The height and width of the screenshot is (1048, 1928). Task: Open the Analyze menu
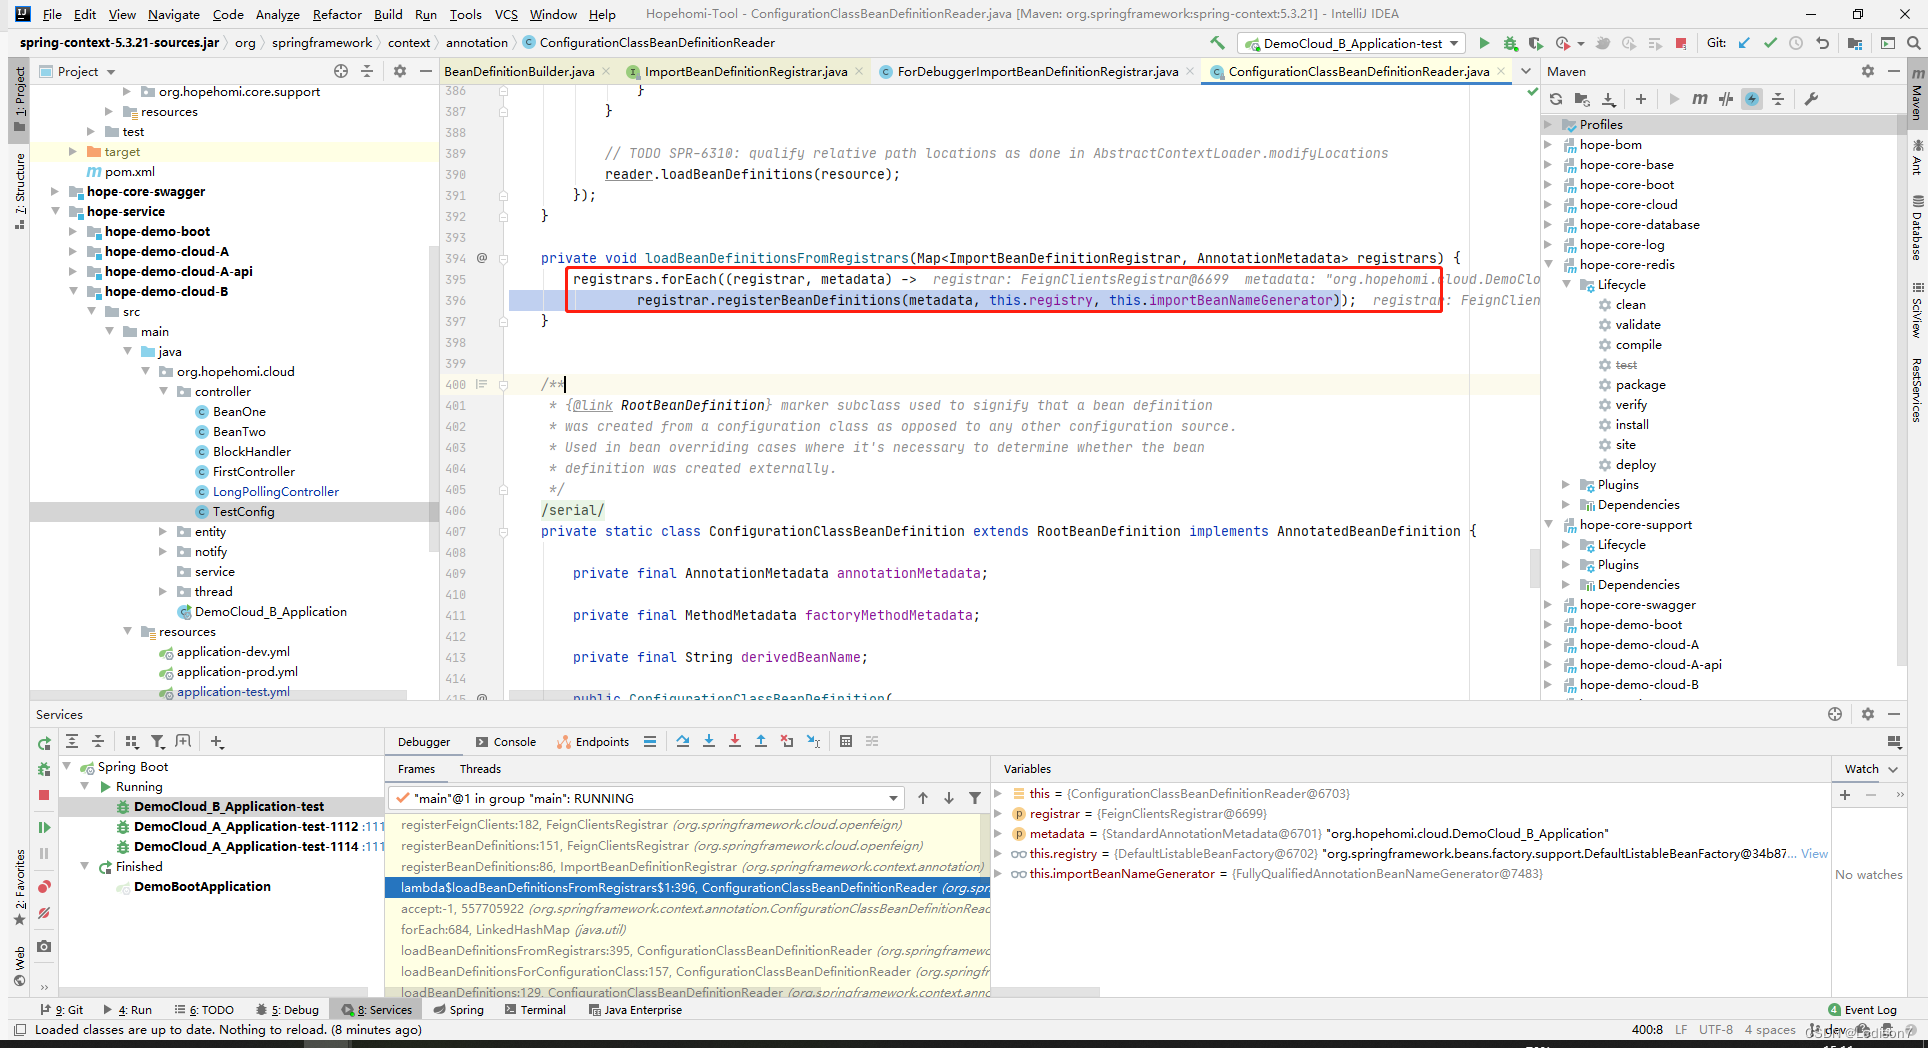pos(277,14)
